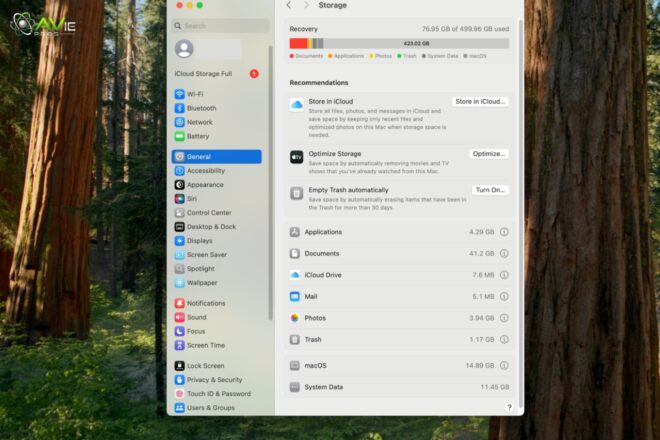Go back with the left chevron
Screen dimensions: 660x440
[x=289, y=5]
